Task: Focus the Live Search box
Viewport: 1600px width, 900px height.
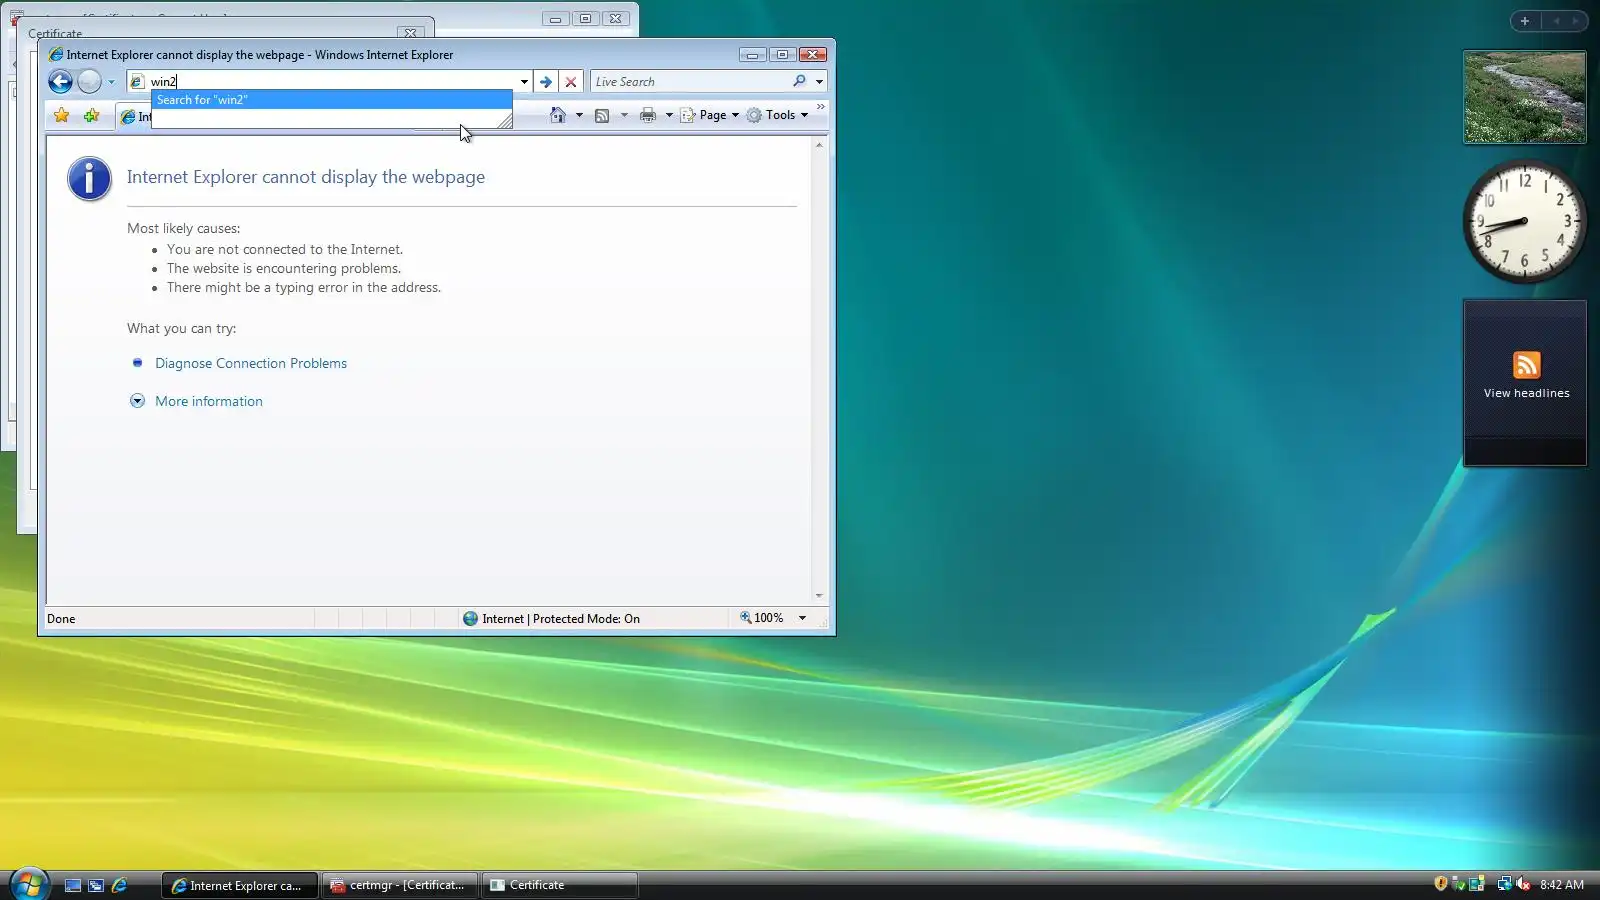Action: pos(691,82)
